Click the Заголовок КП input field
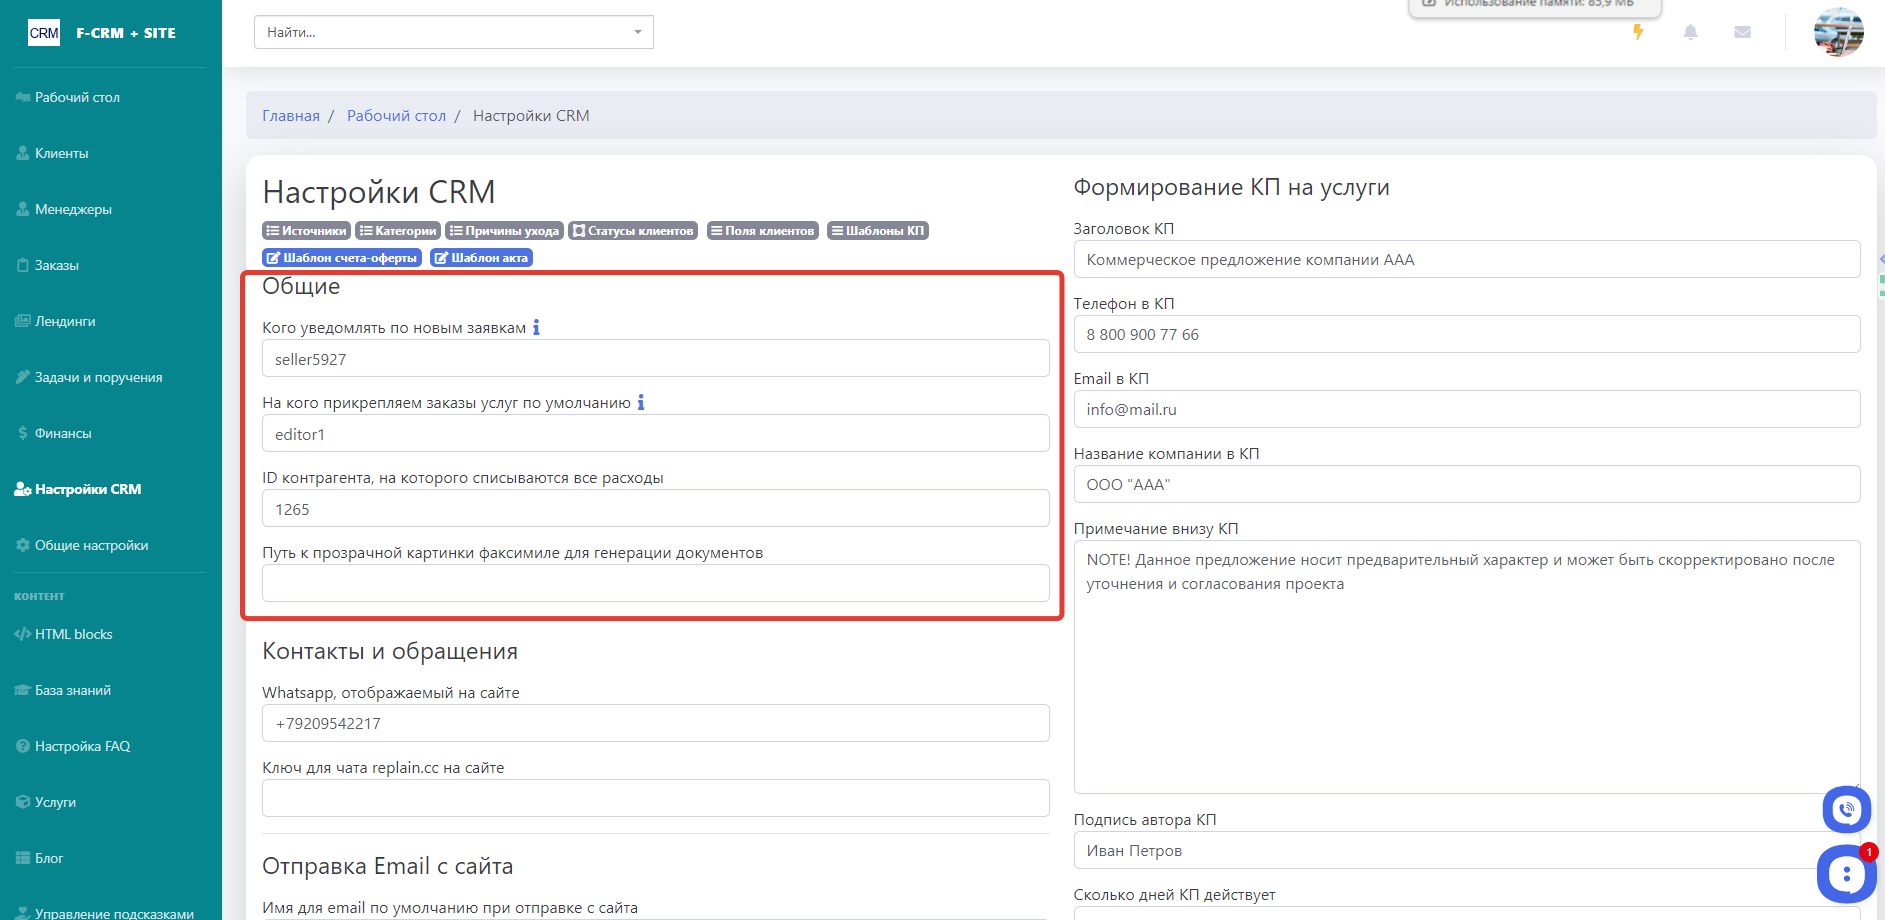Image resolution: width=1885 pixels, height=920 pixels. click(x=1466, y=260)
